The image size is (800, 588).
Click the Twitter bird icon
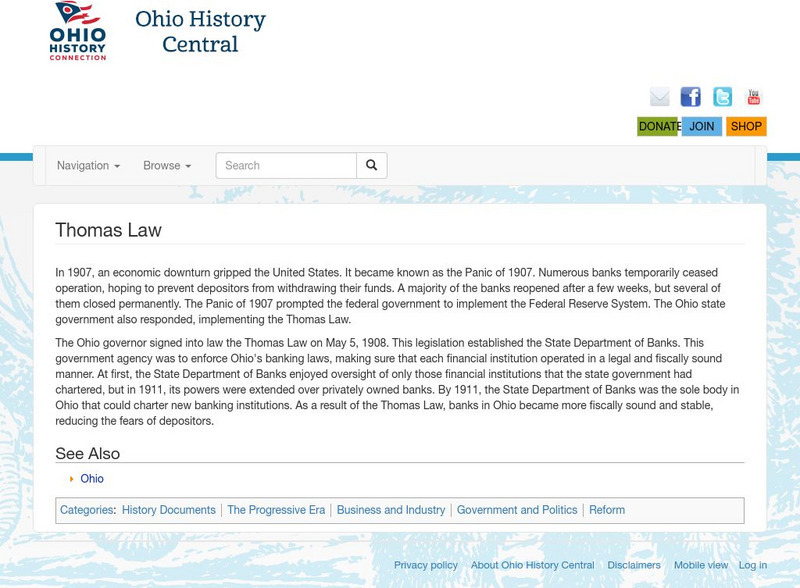(x=722, y=97)
